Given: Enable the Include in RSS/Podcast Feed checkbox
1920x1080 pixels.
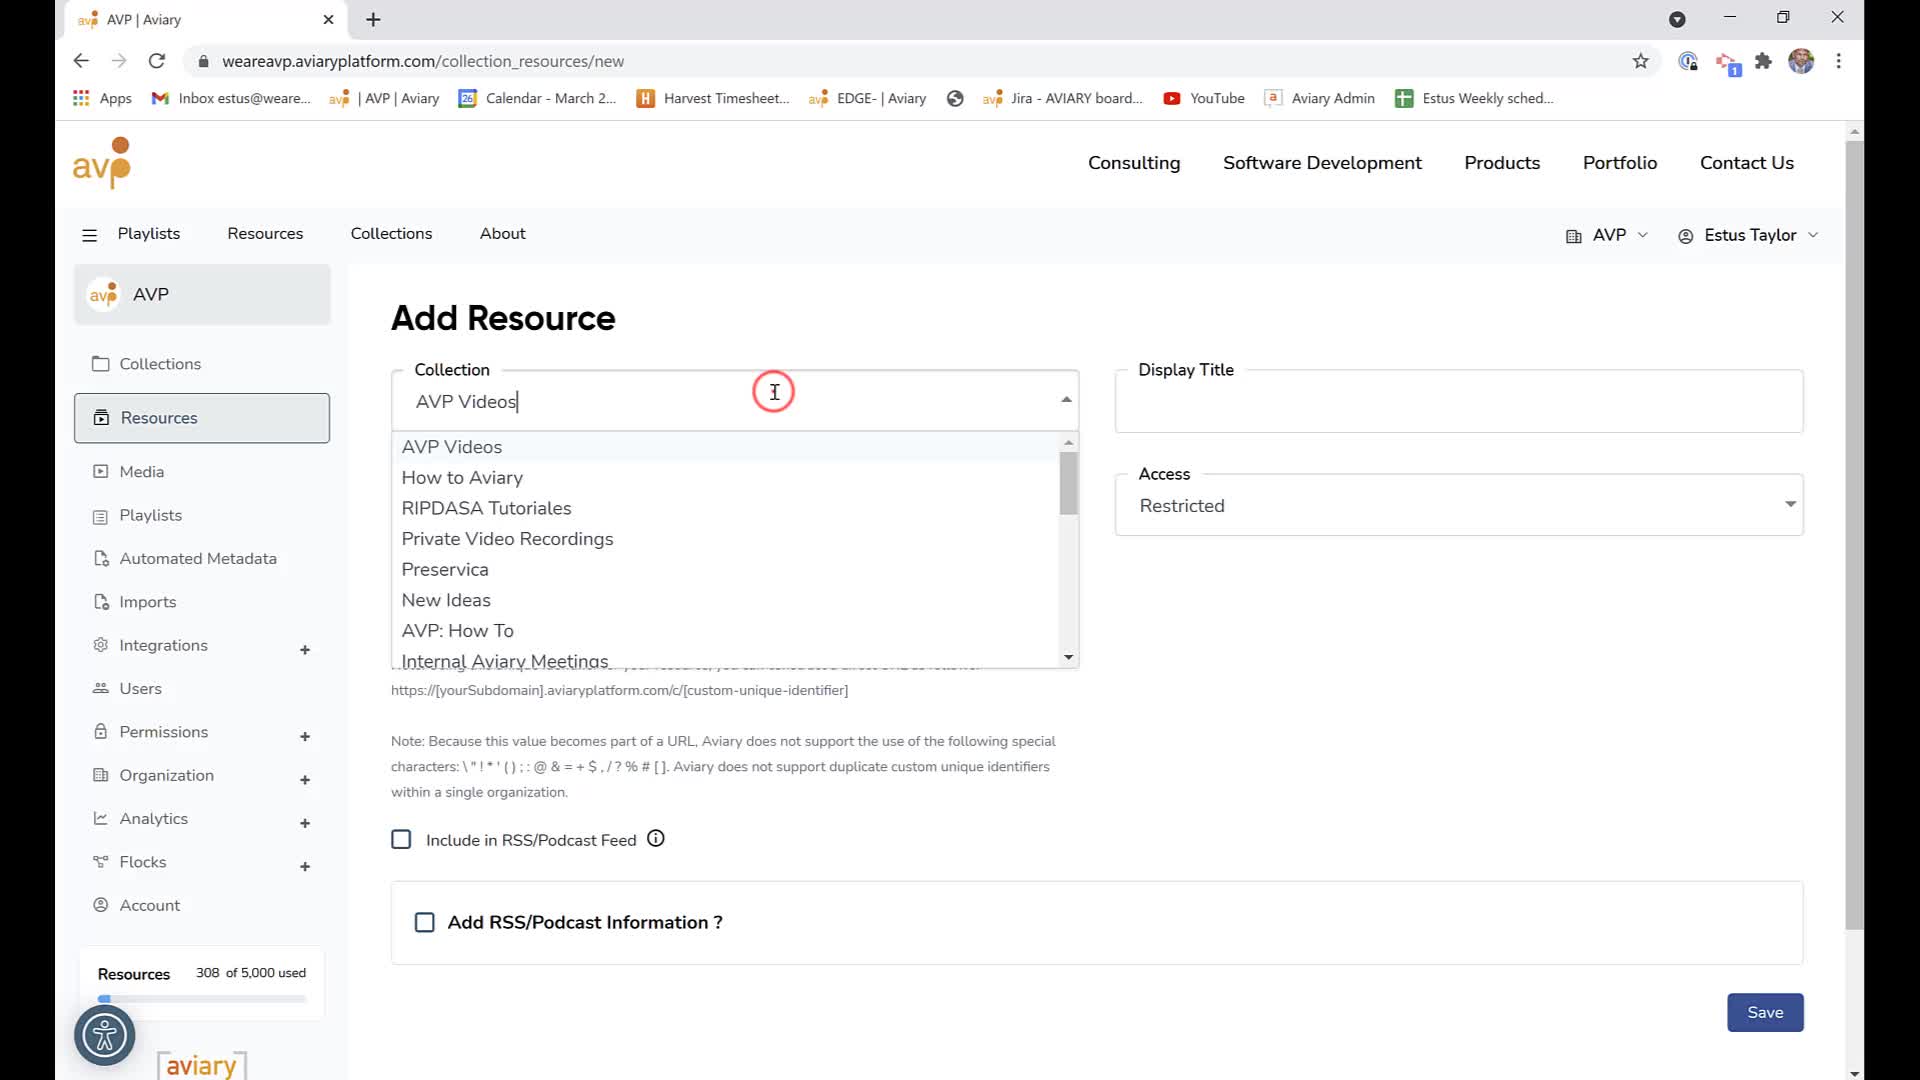Looking at the screenshot, I should (401, 839).
